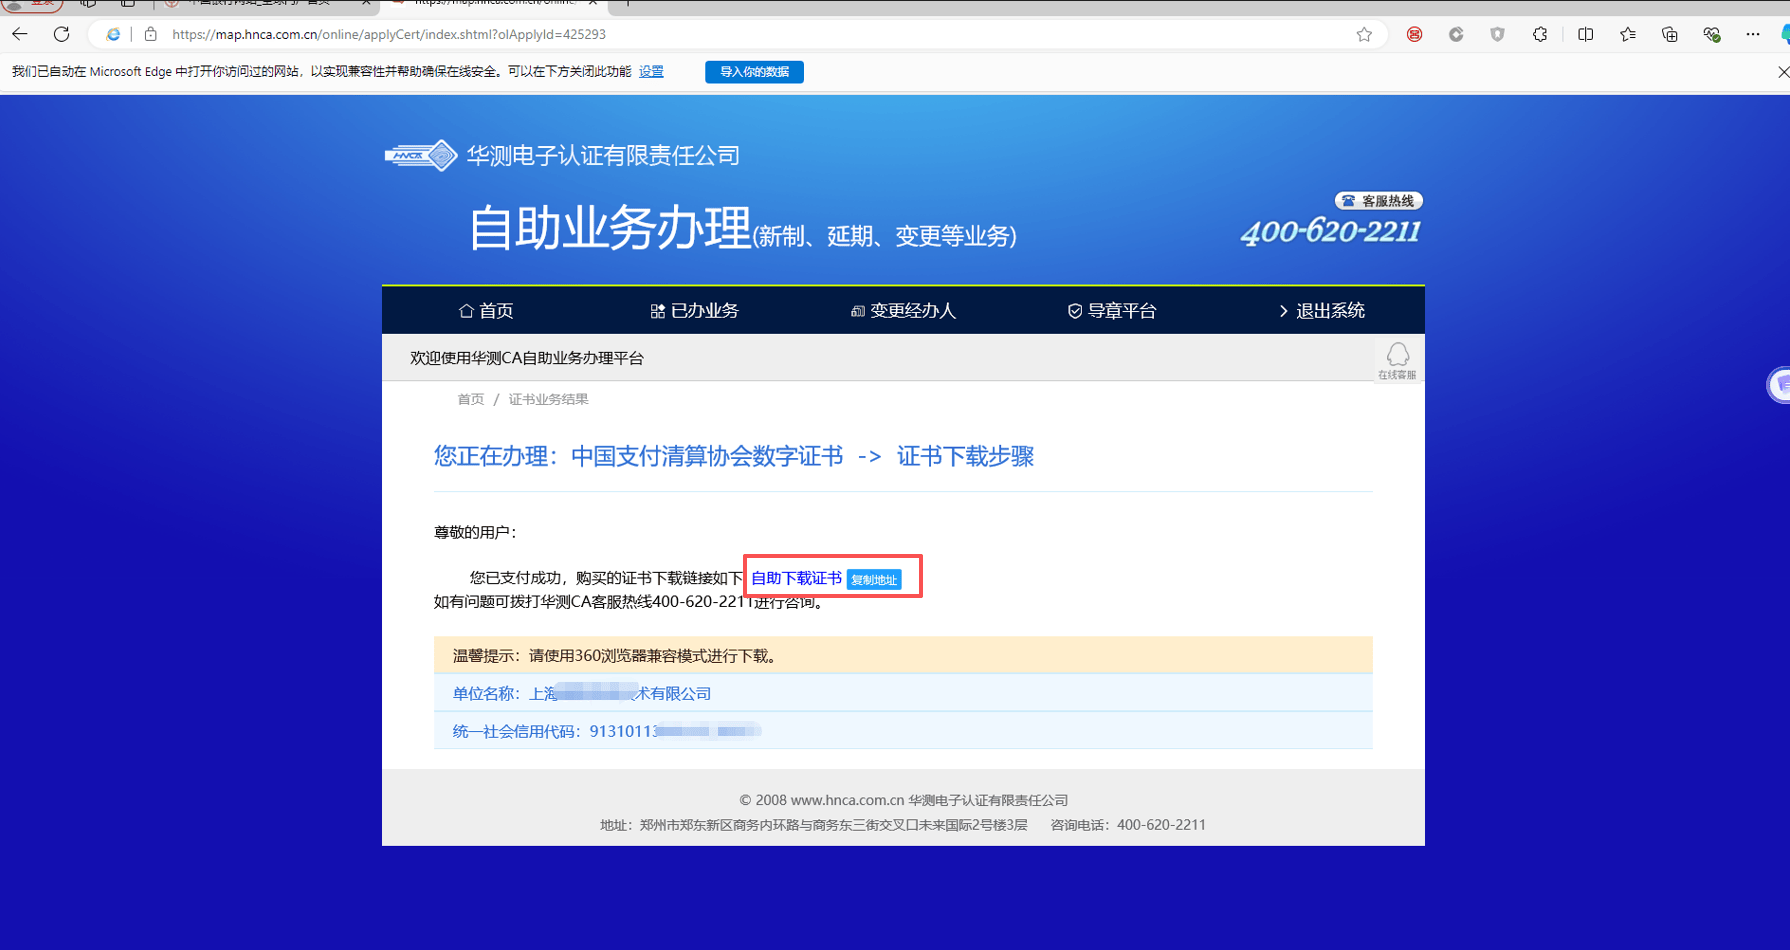Click the 复制地址 button
The height and width of the screenshot is (950, 1790).
[873, 580]
